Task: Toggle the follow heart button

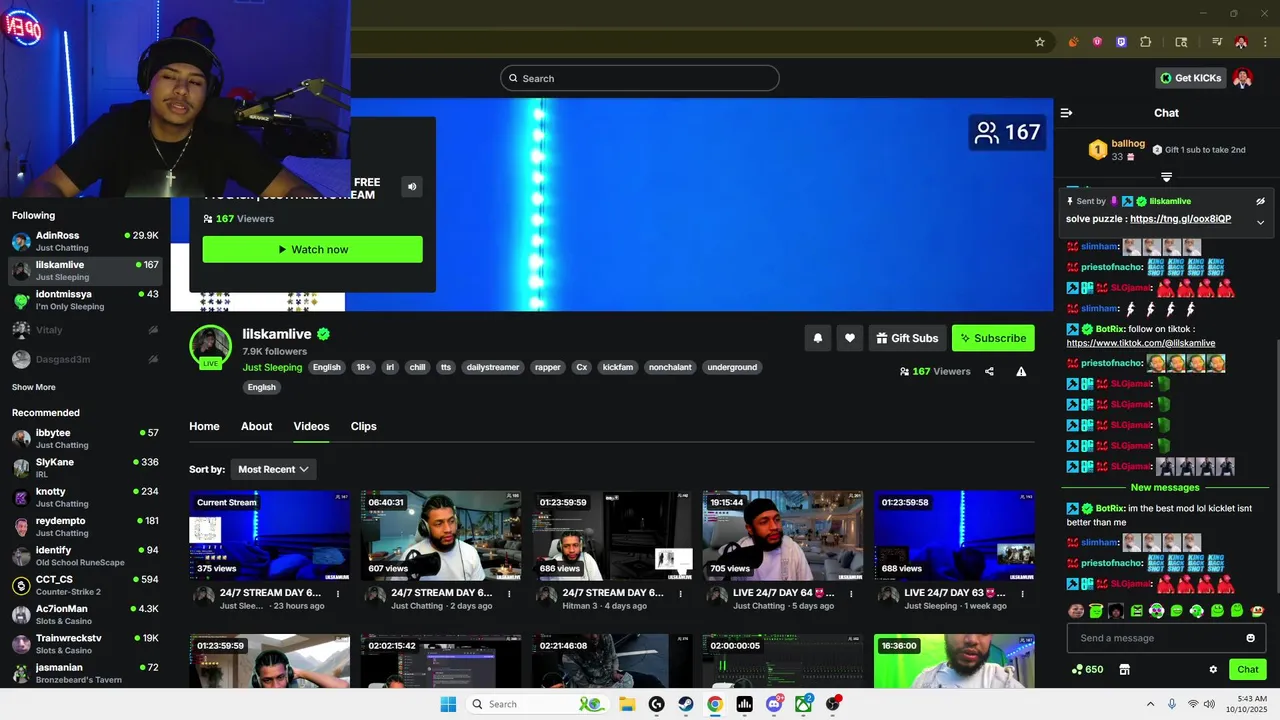Action: click(849, 338)
